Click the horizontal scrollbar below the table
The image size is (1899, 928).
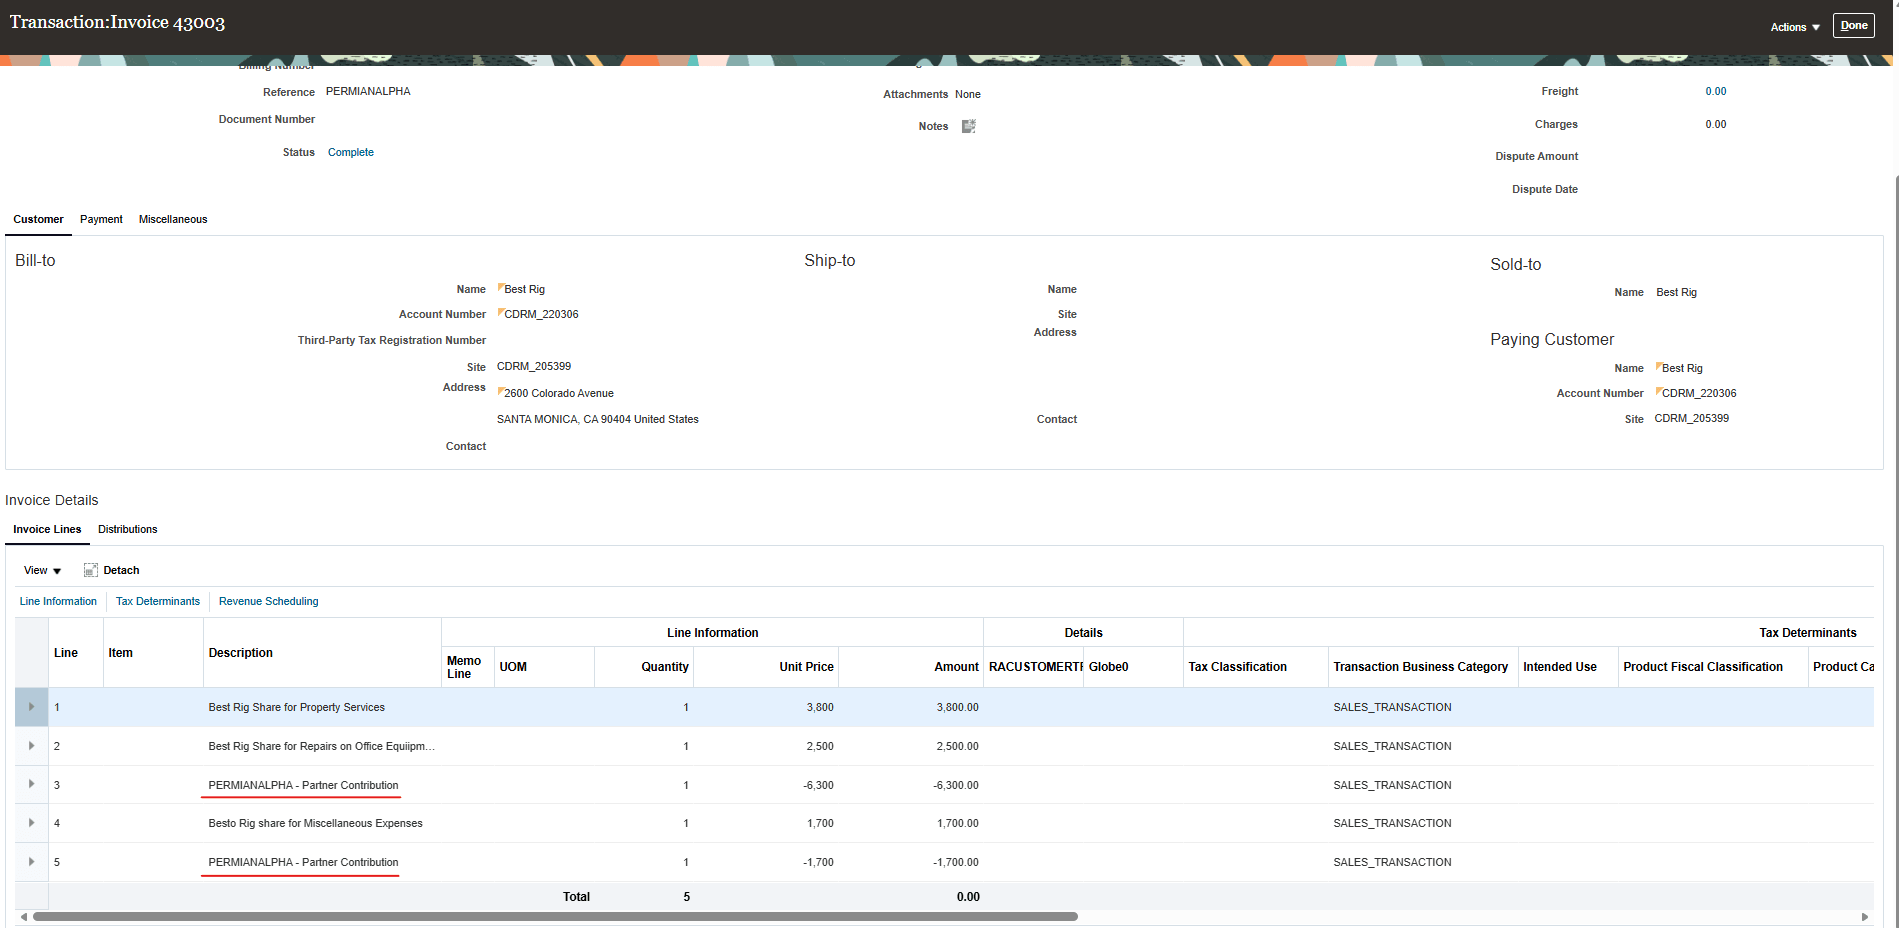point(560,915)
